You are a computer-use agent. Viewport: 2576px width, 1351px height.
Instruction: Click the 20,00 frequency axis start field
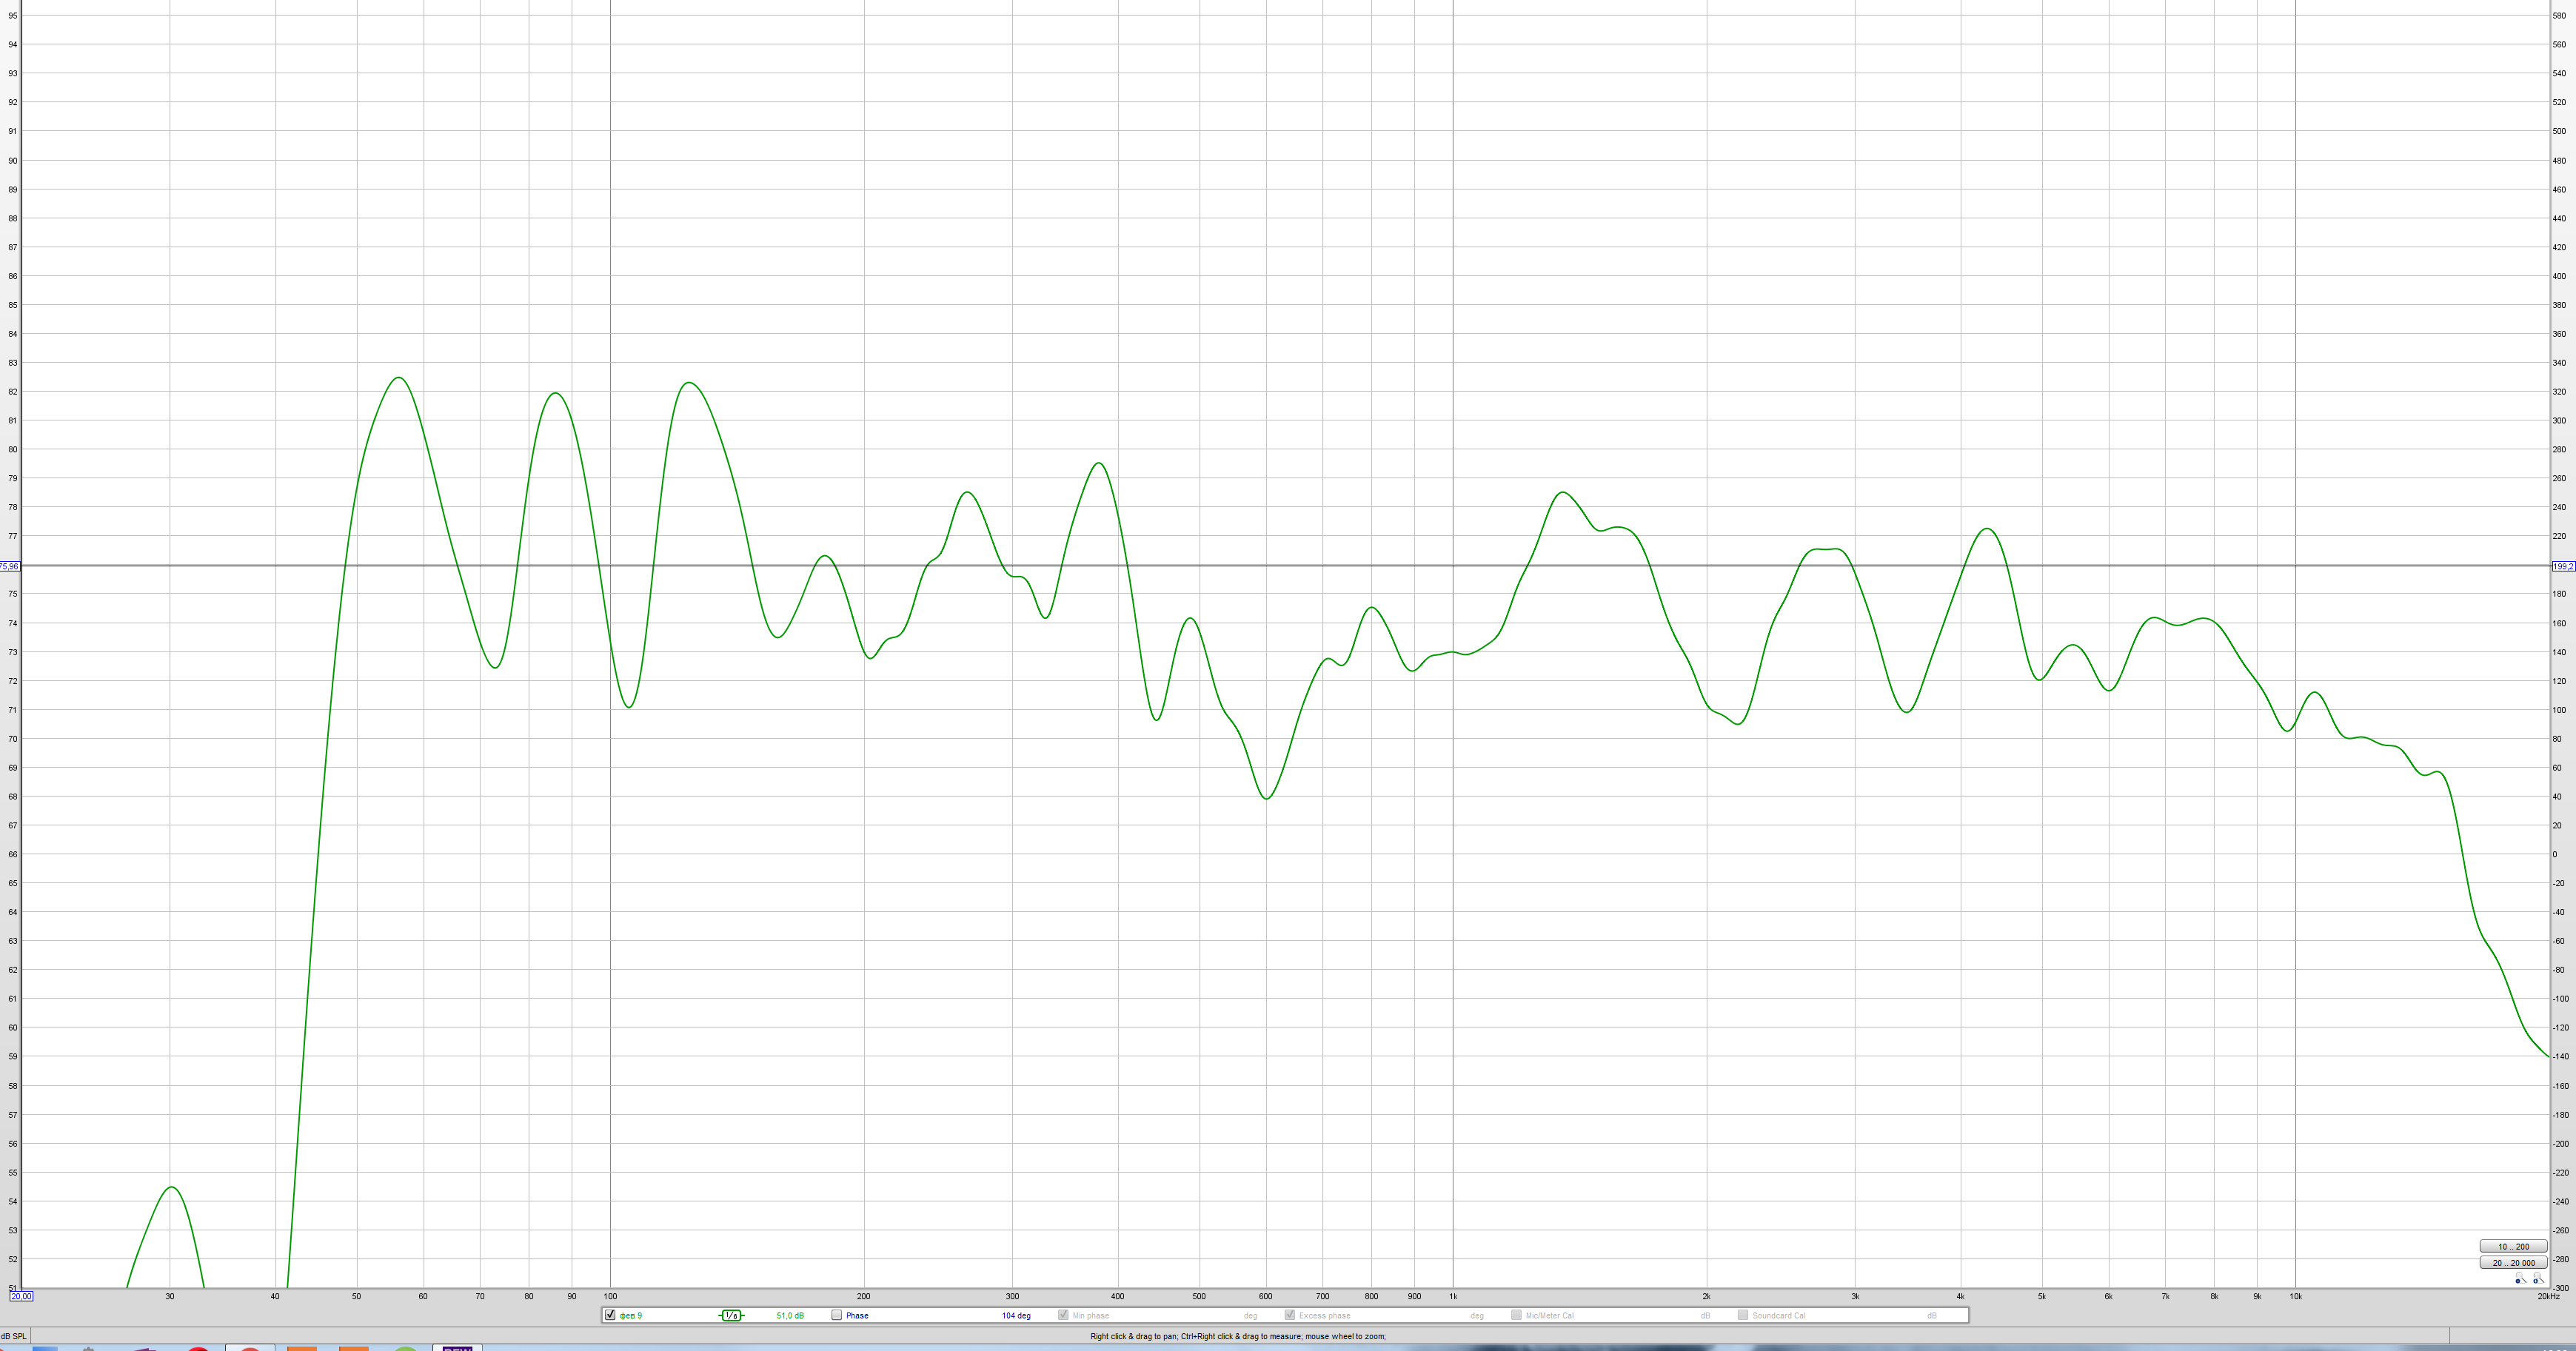[21, 1296]
